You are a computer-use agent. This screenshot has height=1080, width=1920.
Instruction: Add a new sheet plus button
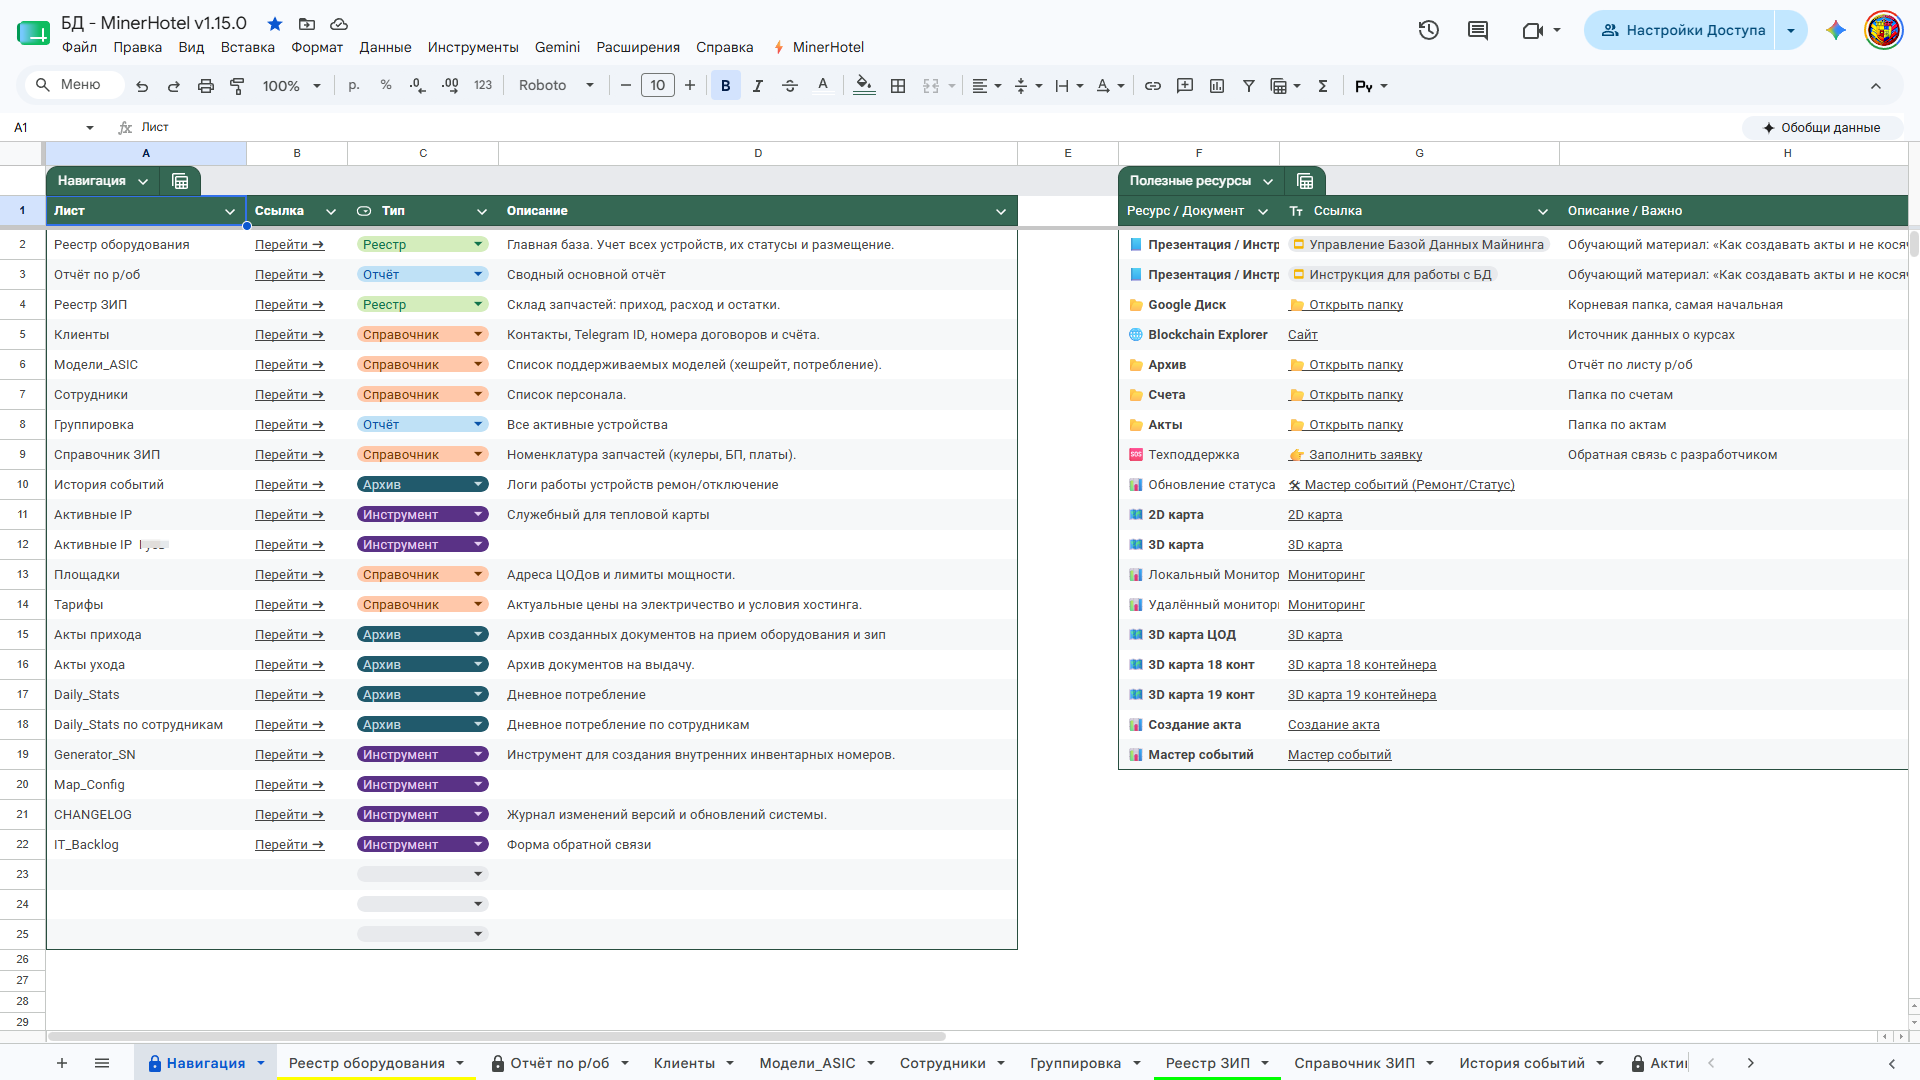tap(62, 1063)
